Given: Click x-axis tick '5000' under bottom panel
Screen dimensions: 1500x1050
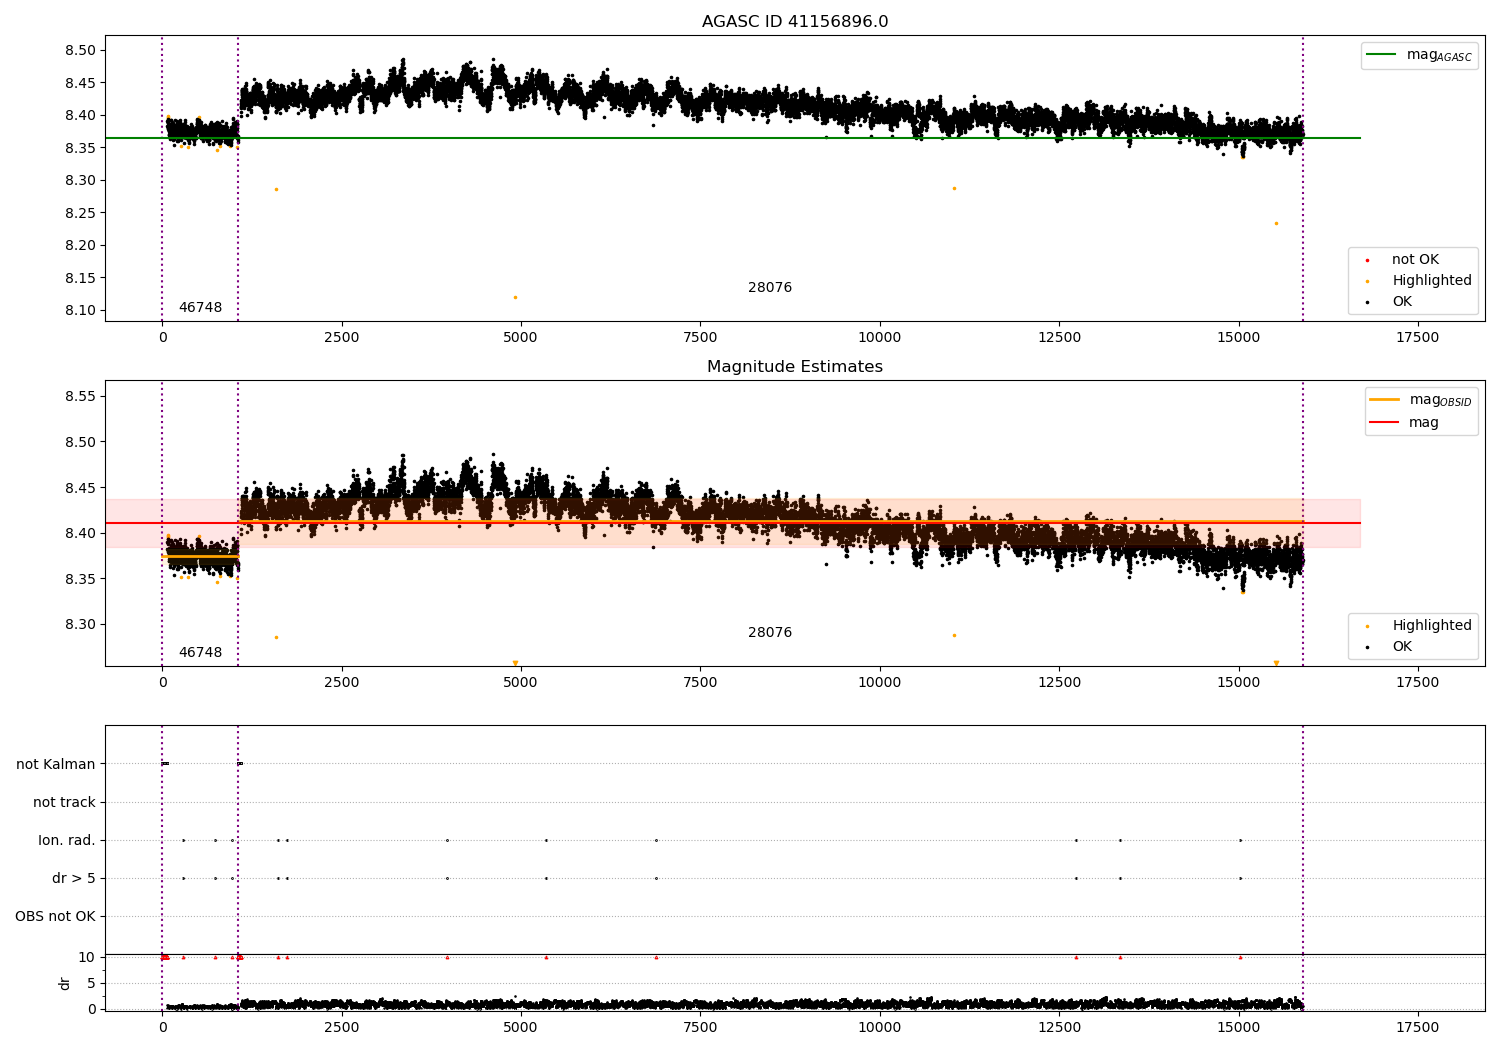Looking at the screenshot, I should tap(521, 1028).
